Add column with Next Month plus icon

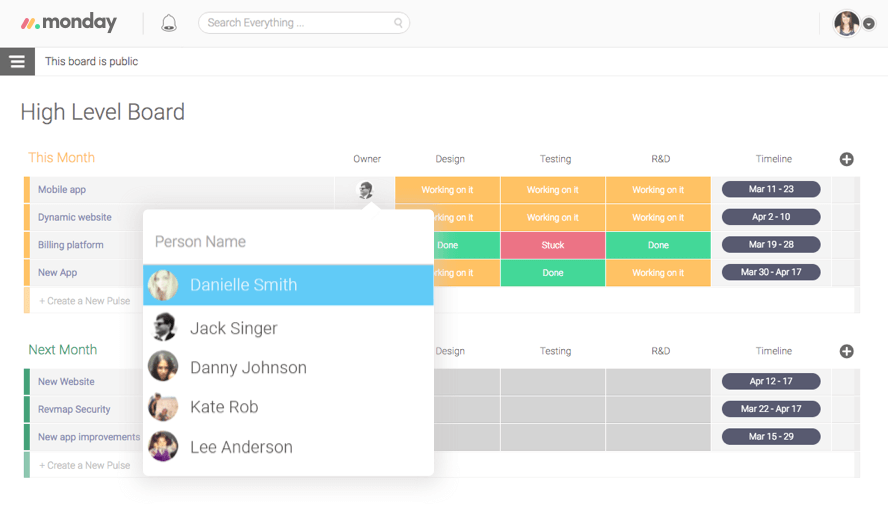click(x=846, y=351)
